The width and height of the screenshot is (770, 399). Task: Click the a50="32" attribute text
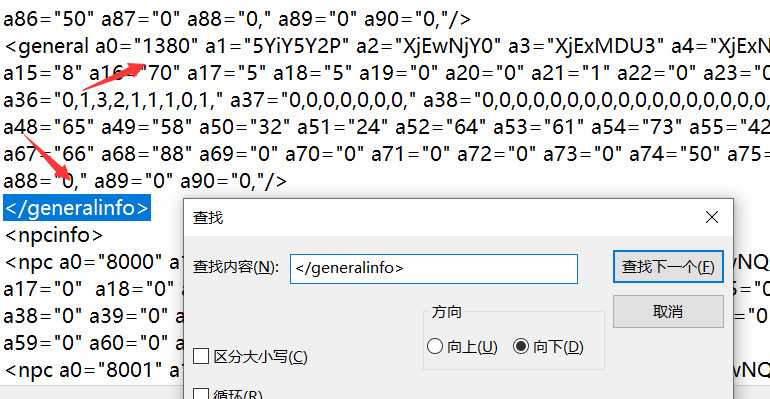pos(244,127)
